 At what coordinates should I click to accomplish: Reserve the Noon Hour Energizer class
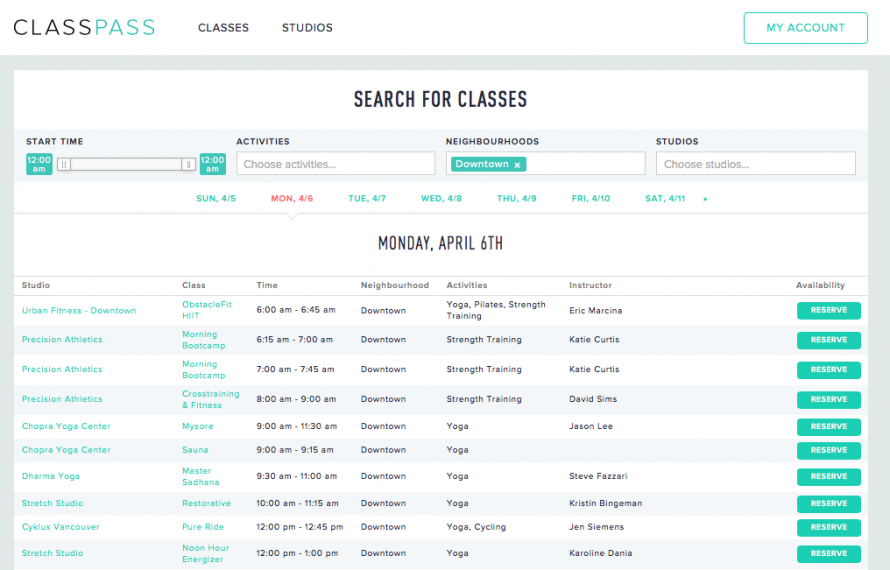click(829, 554)
